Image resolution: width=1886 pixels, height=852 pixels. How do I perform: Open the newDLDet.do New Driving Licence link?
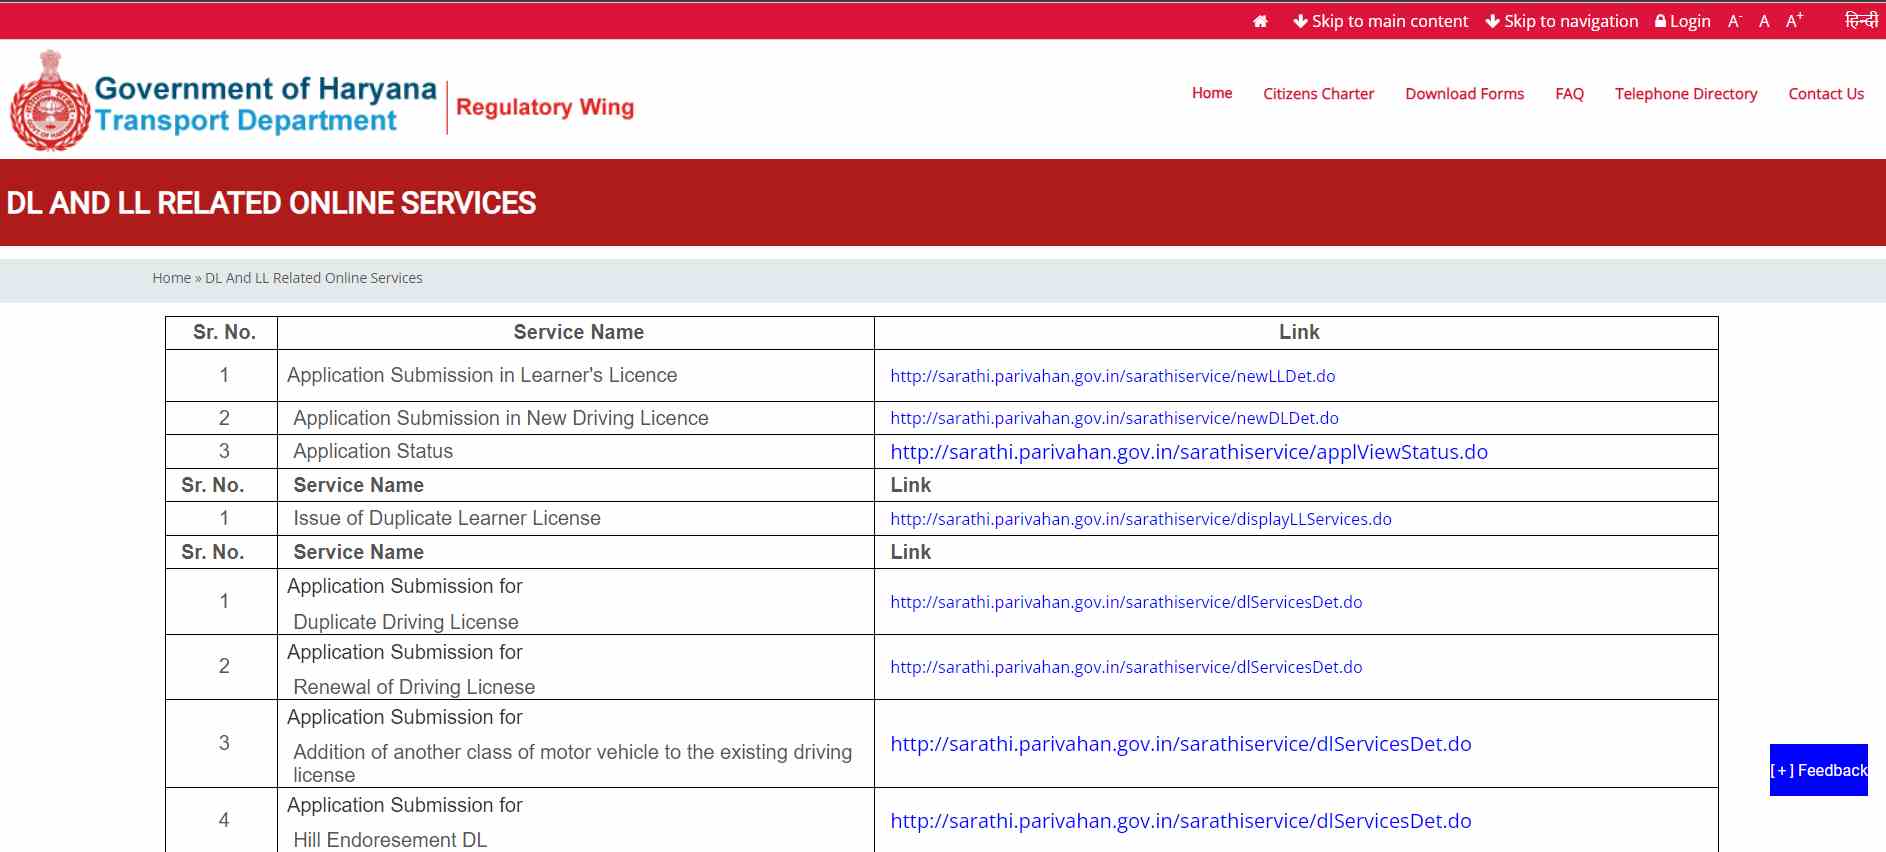[x=1114, y=418]
